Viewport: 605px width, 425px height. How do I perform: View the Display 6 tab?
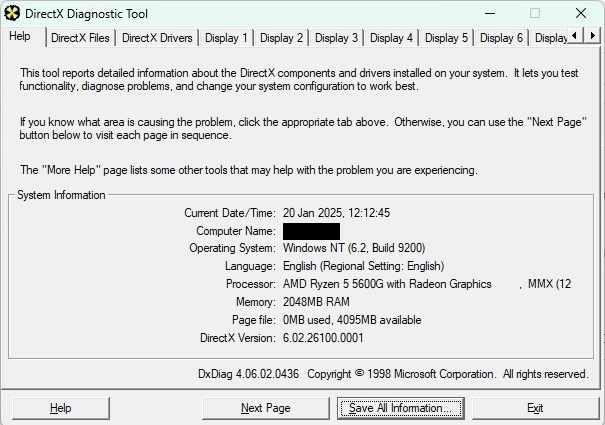coord(501,38)
